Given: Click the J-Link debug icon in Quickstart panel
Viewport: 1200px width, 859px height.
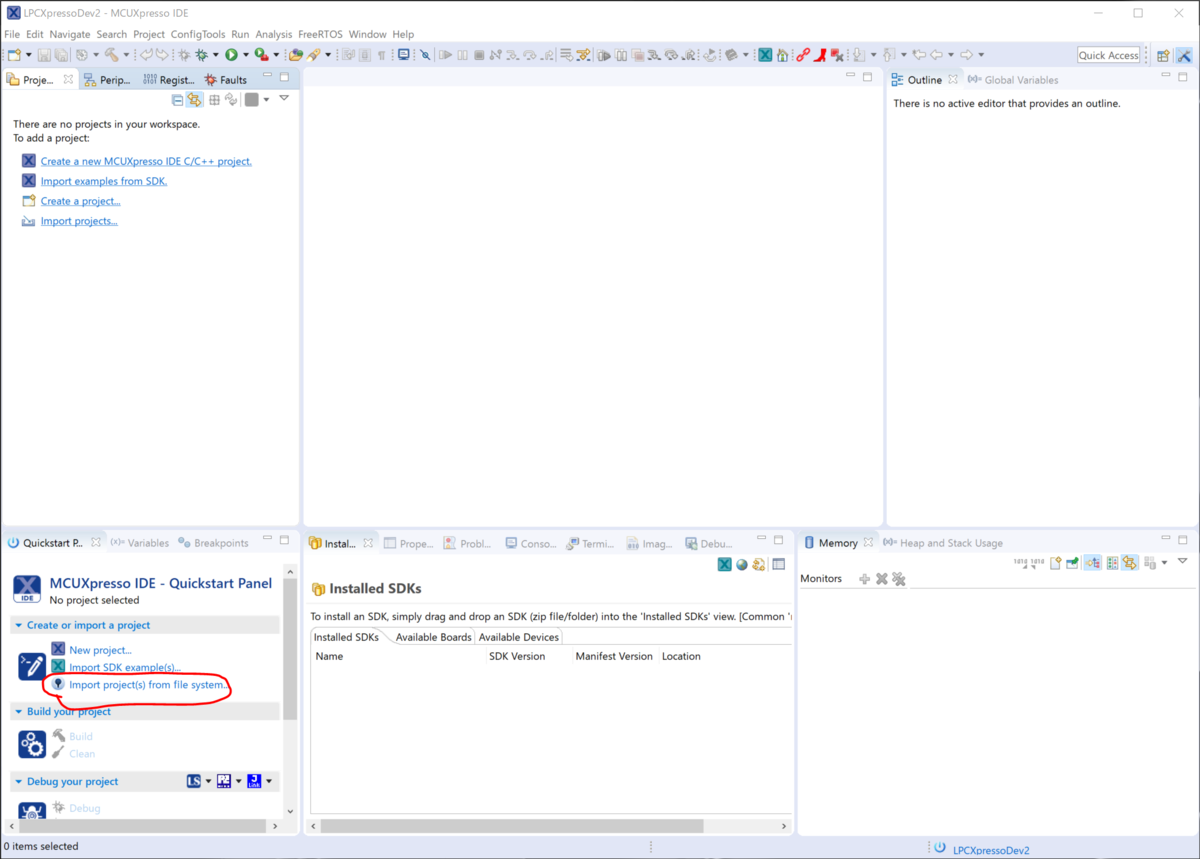Looking at the screenshot, I should (254, 781).
